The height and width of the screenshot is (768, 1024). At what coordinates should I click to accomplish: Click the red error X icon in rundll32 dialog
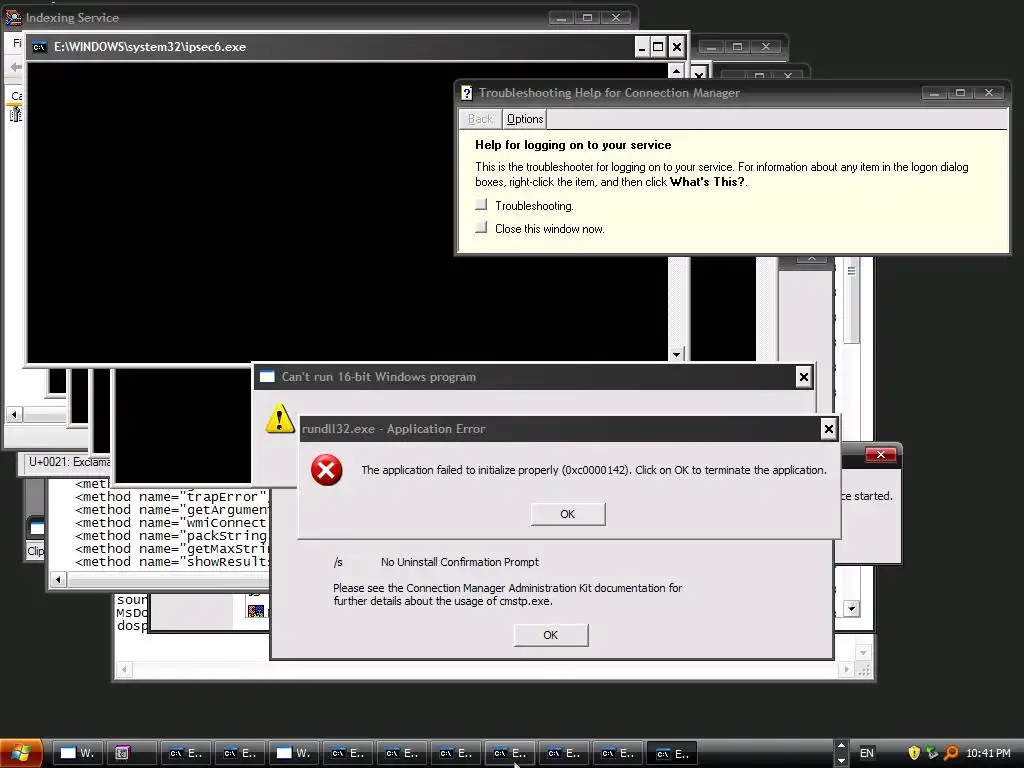327,470
